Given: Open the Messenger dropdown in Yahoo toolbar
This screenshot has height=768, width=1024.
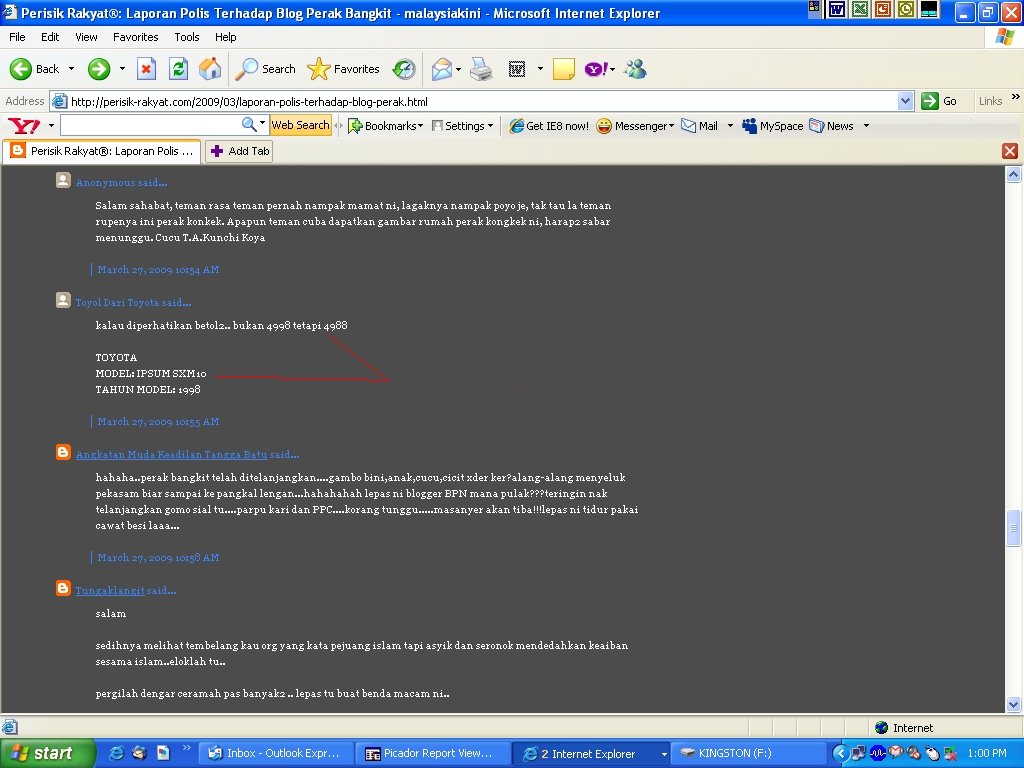Looking at the screenshot, I should pos(671,126).
